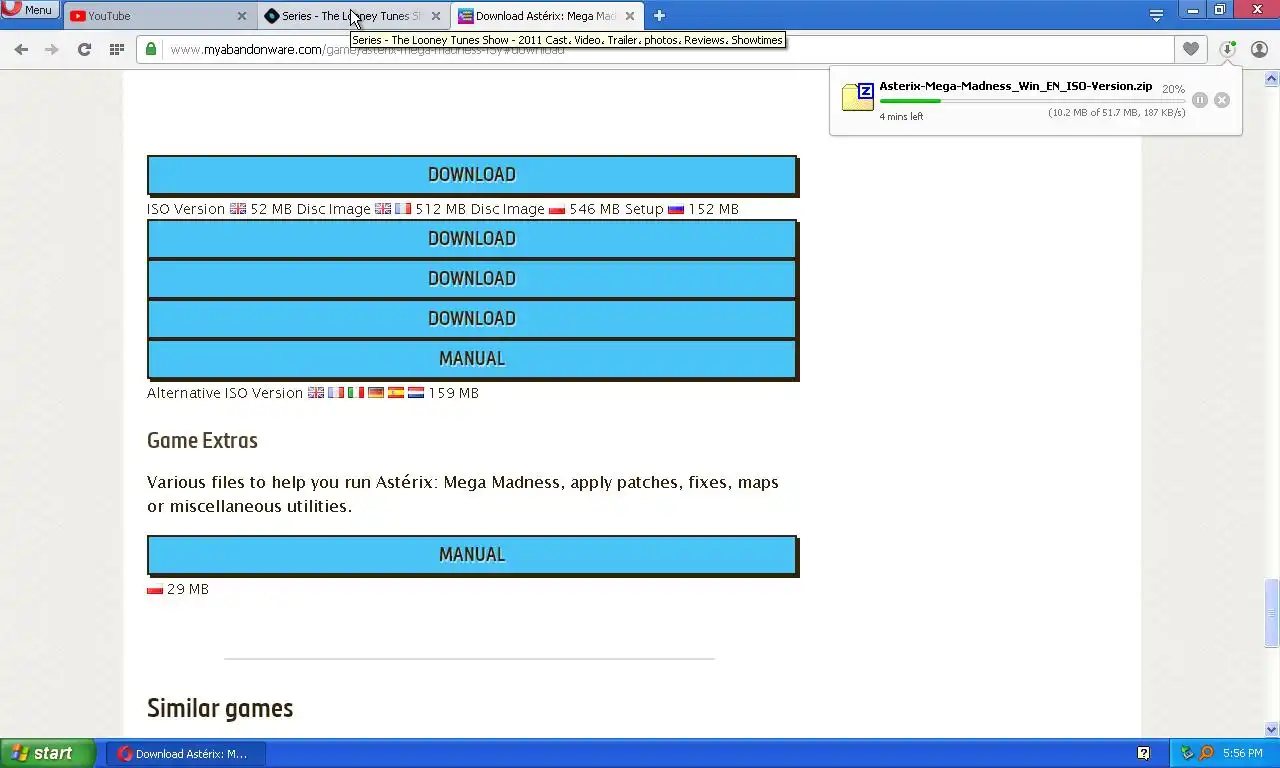This screenshot has width=1280, height=768.
Task: Open a new tab with plus button
Action: (659, 15)
